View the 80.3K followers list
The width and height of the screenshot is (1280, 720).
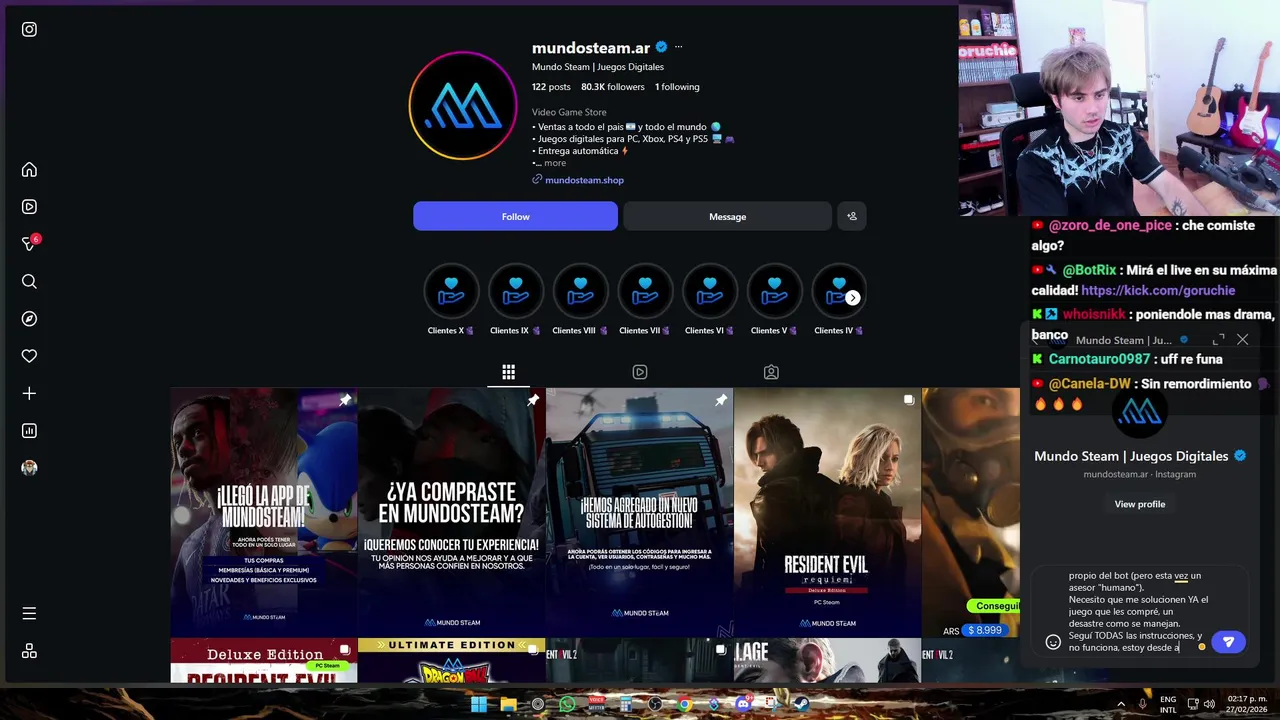click(x=613, y=87)
